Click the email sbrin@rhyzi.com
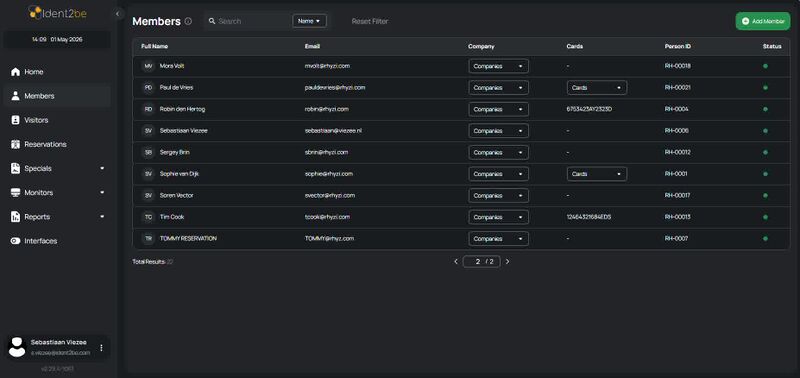 pos(327,153)
